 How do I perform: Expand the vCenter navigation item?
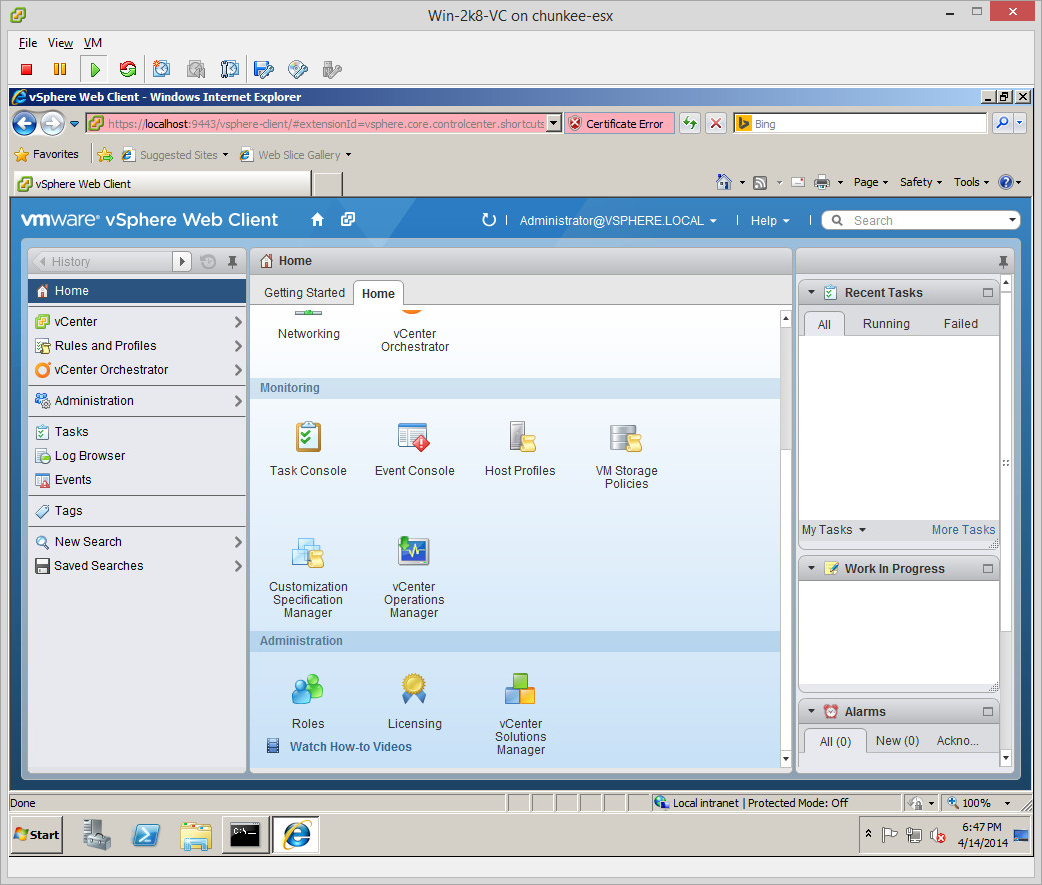coord(238,322)
